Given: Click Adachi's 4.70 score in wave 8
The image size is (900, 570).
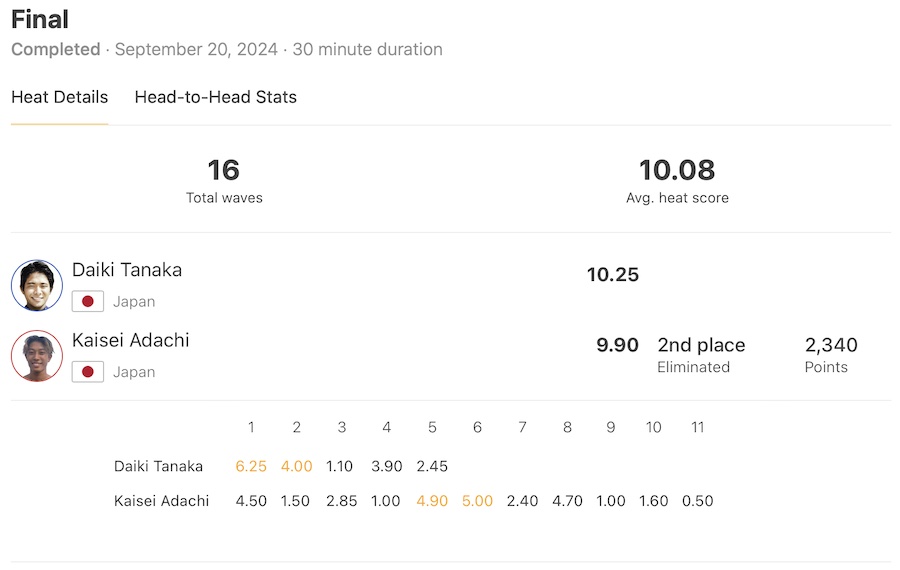Looking at the screenshot, I should coord(567,501).
